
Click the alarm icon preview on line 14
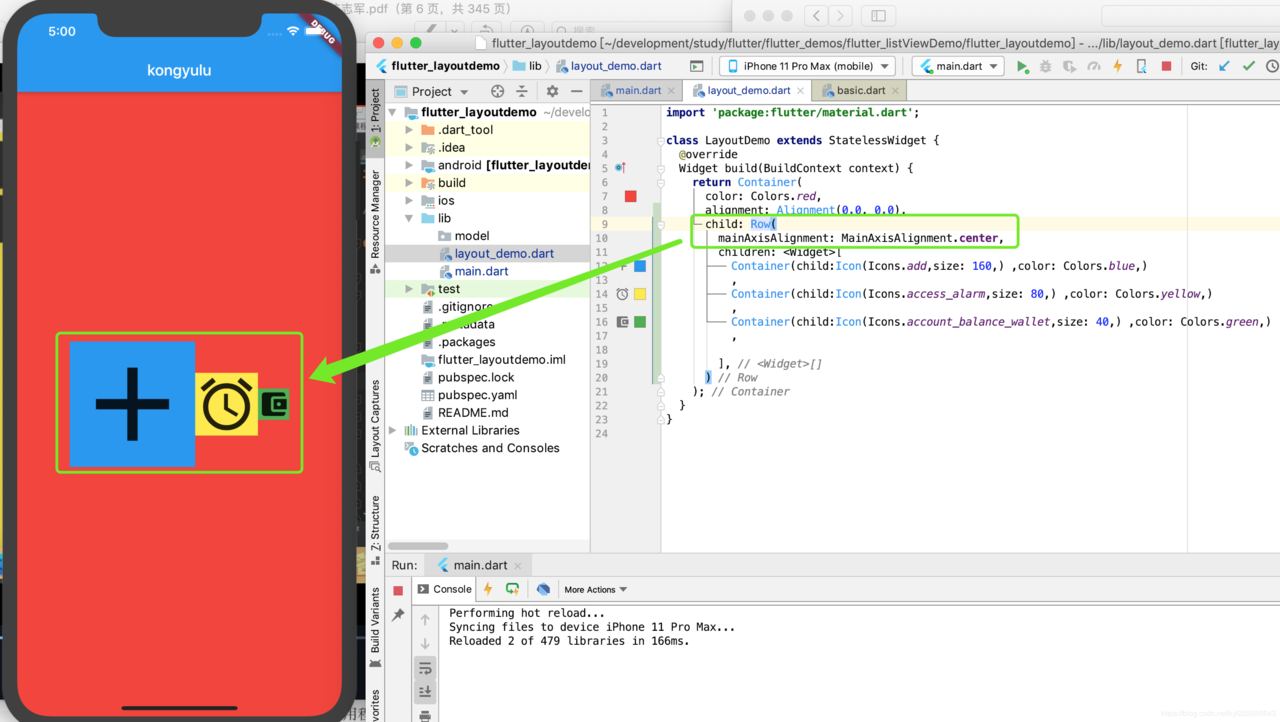pyautogui.click(x=622, y=294)
